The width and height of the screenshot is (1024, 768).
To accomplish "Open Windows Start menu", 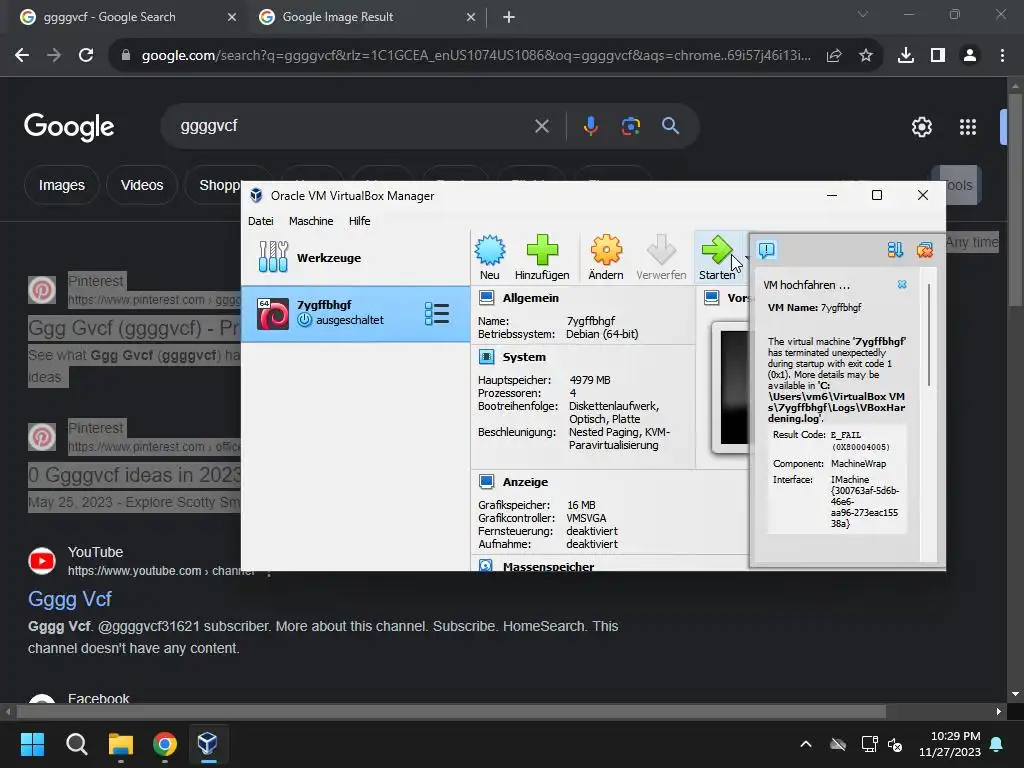I will pyautogui.click(x=32, y=744).
